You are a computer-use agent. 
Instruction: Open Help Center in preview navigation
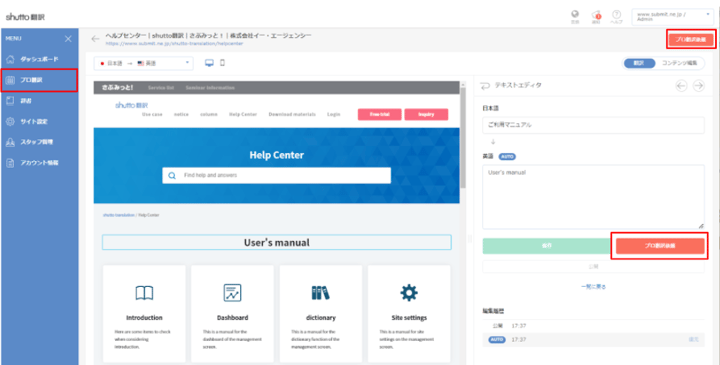[x=243, y=114]
